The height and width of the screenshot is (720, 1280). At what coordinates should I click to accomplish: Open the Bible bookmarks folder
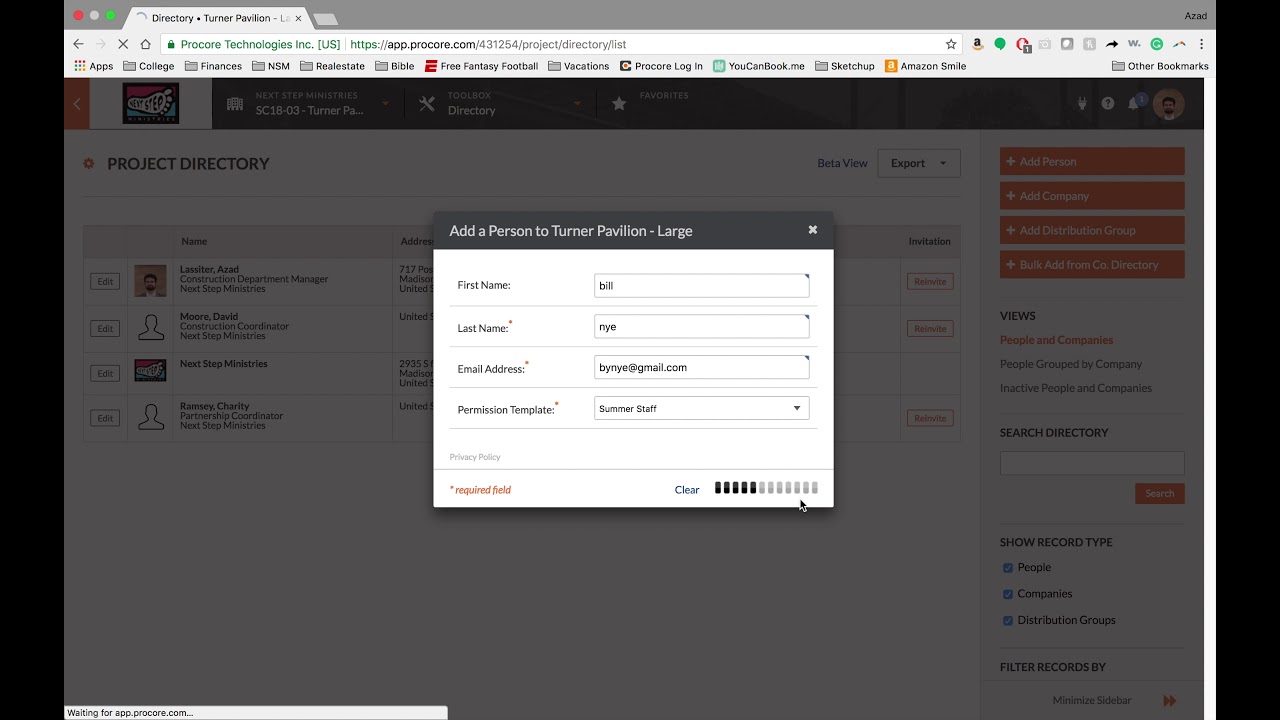click(x=395, y=66)
